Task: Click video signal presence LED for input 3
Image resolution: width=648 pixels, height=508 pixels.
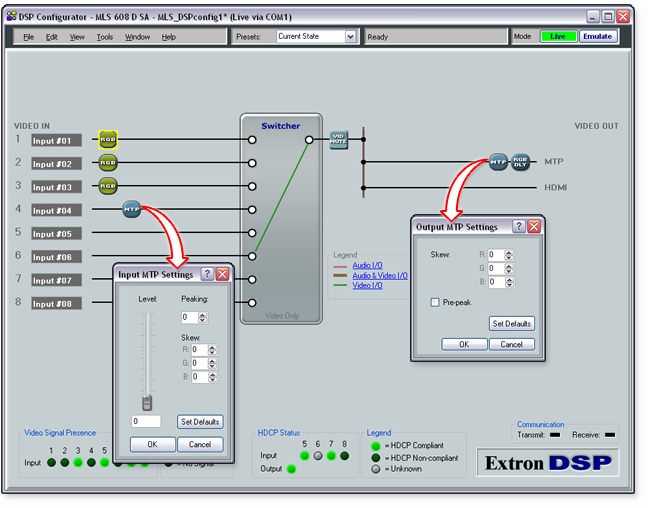Action: coord(78,462)
